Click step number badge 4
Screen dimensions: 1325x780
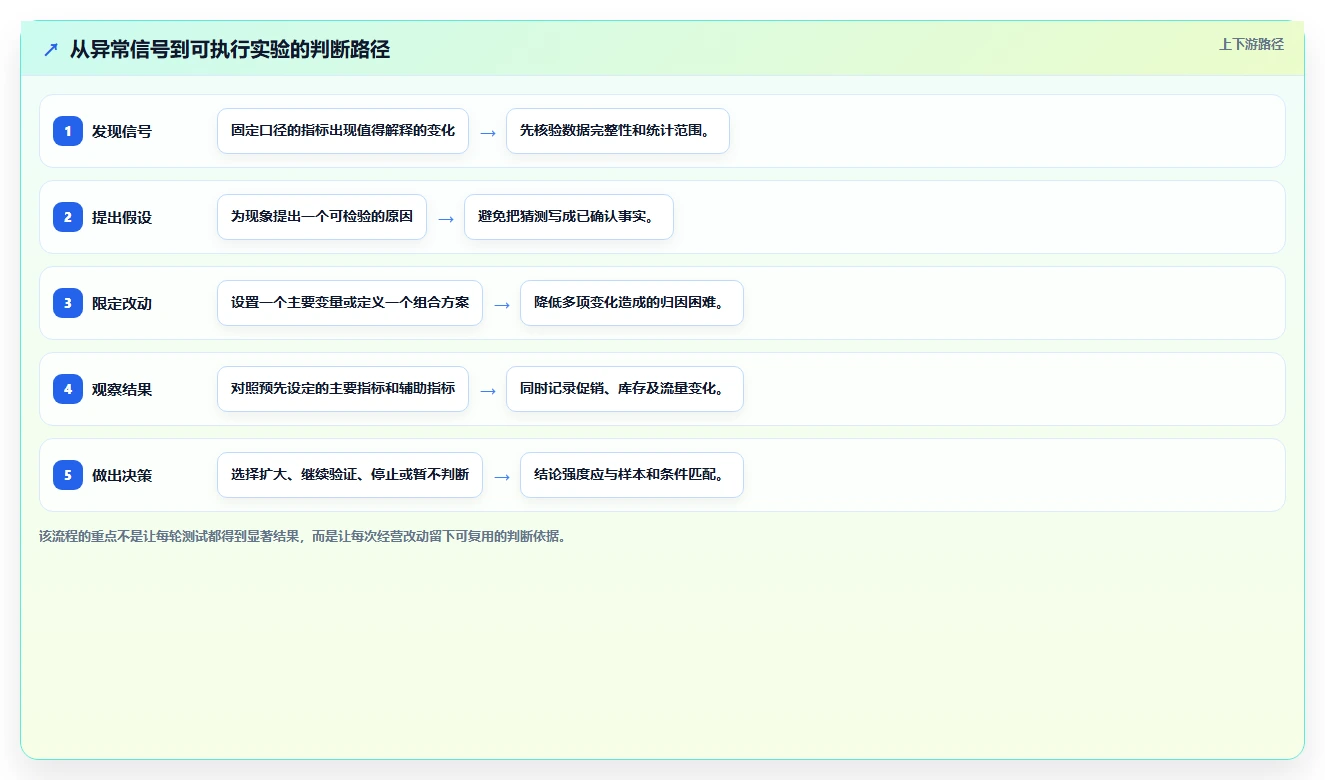click(x=68, y=389)
